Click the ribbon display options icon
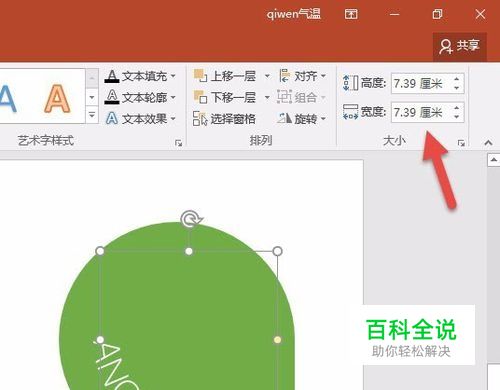The width and height of the screenshot is (500, 390). [x=351, y=14]
